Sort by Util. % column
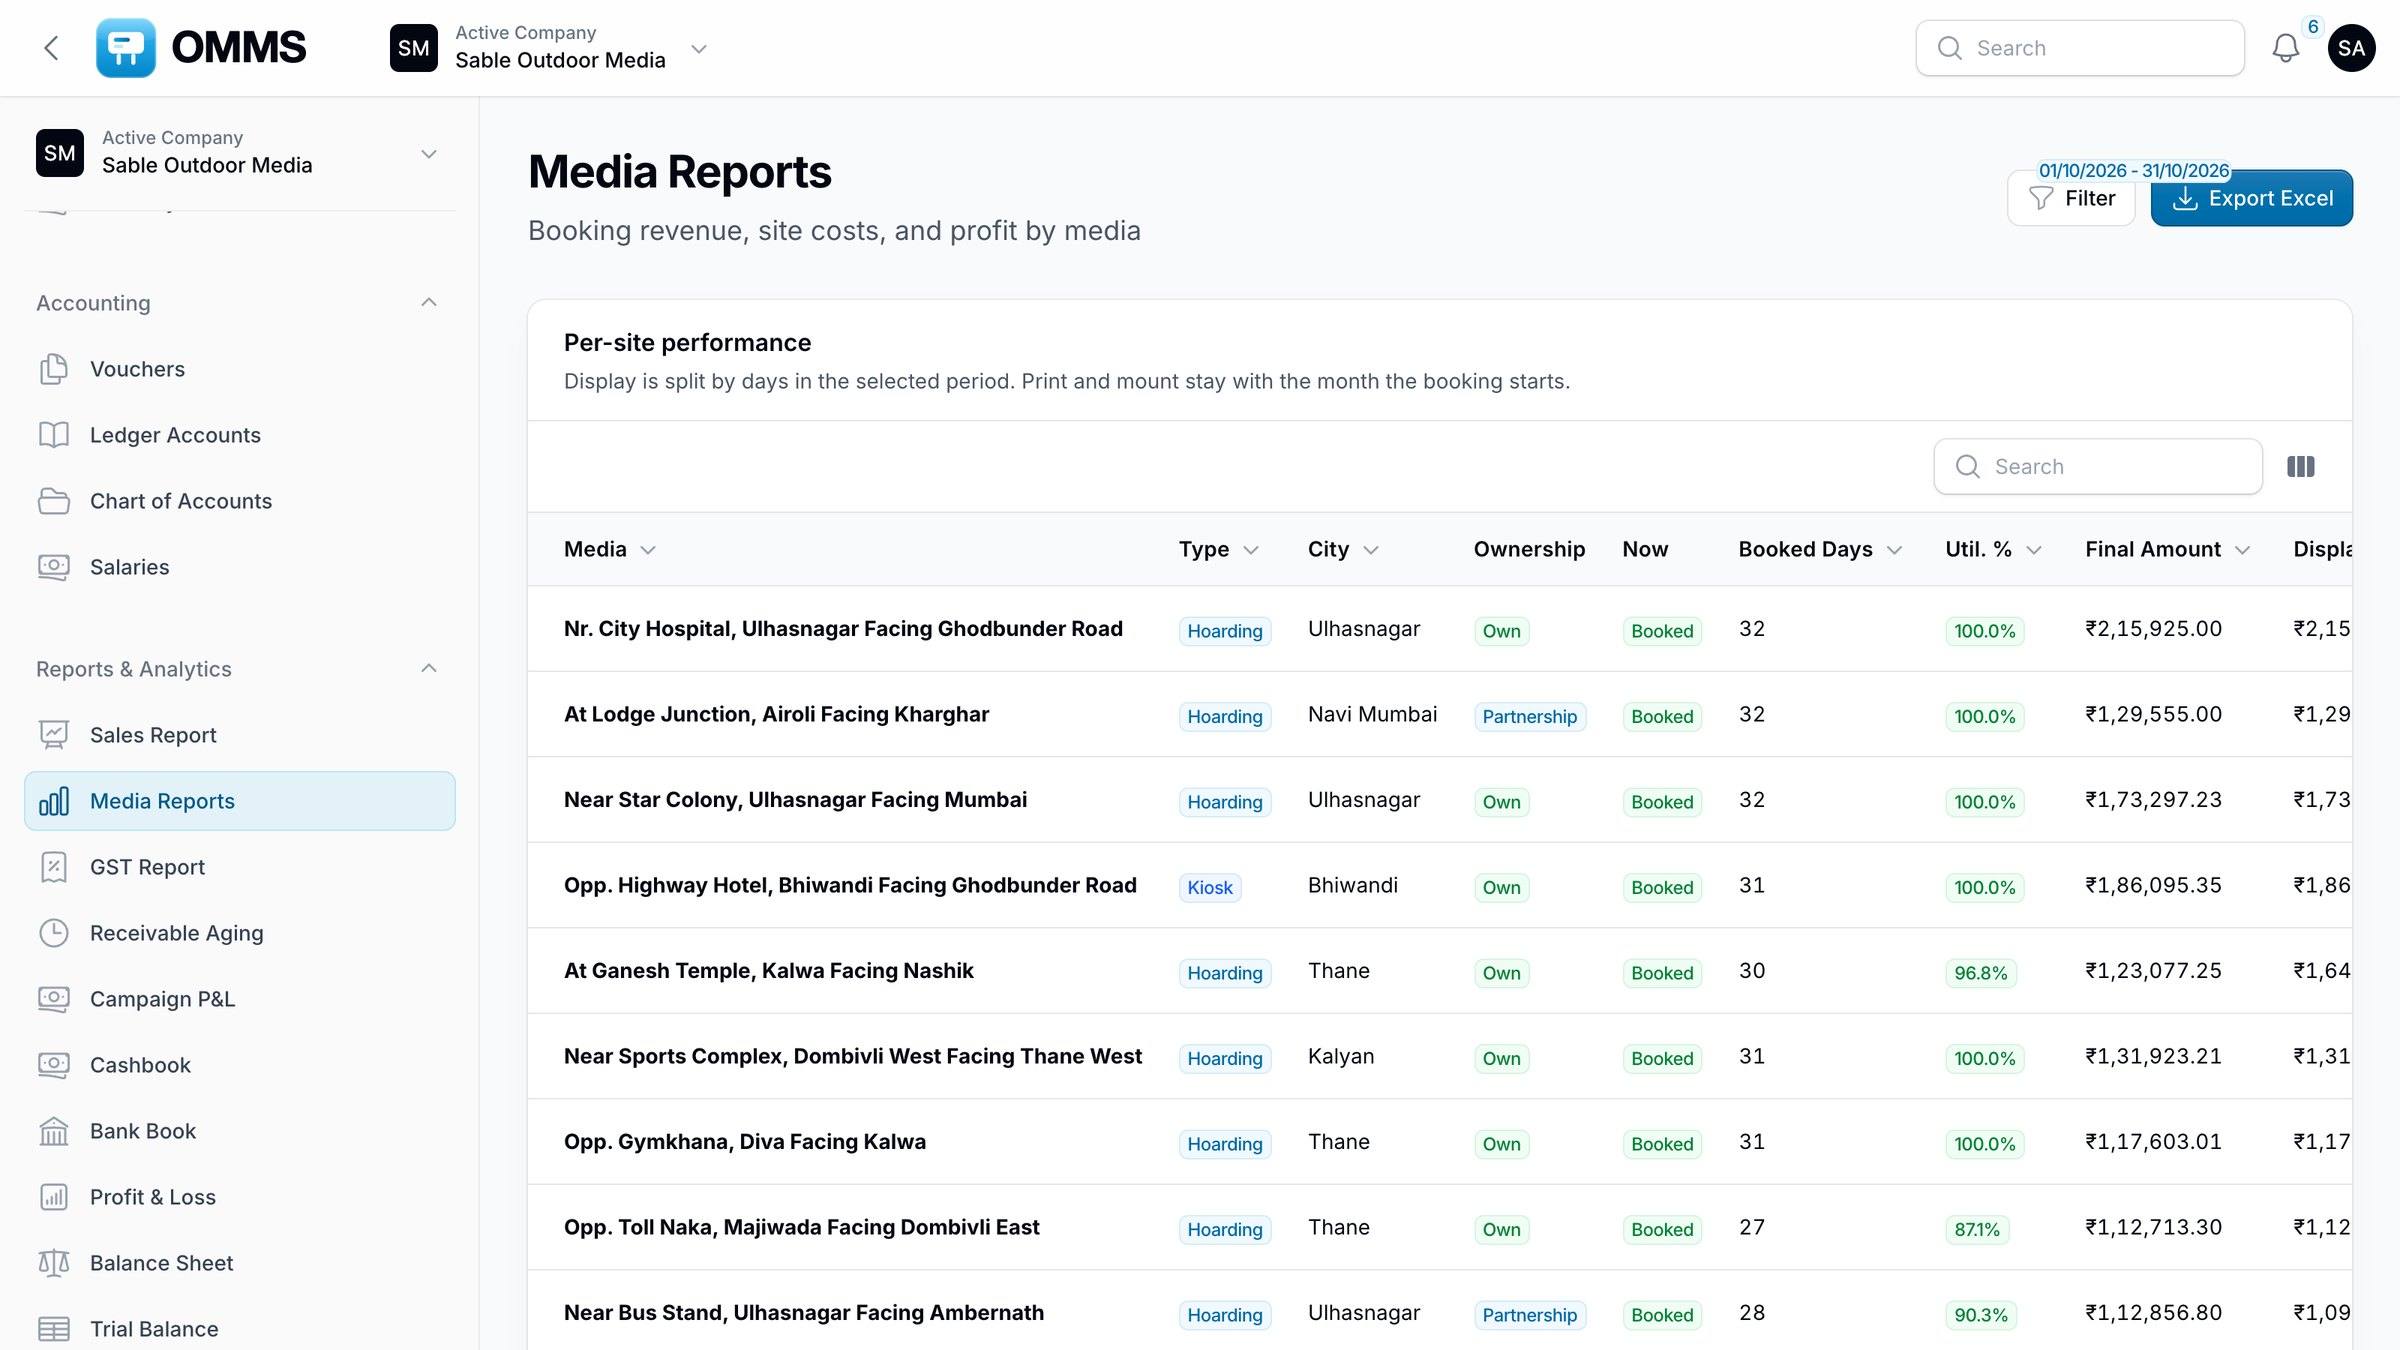The image size is (2400, 1350). click(x=1993, y=549)
